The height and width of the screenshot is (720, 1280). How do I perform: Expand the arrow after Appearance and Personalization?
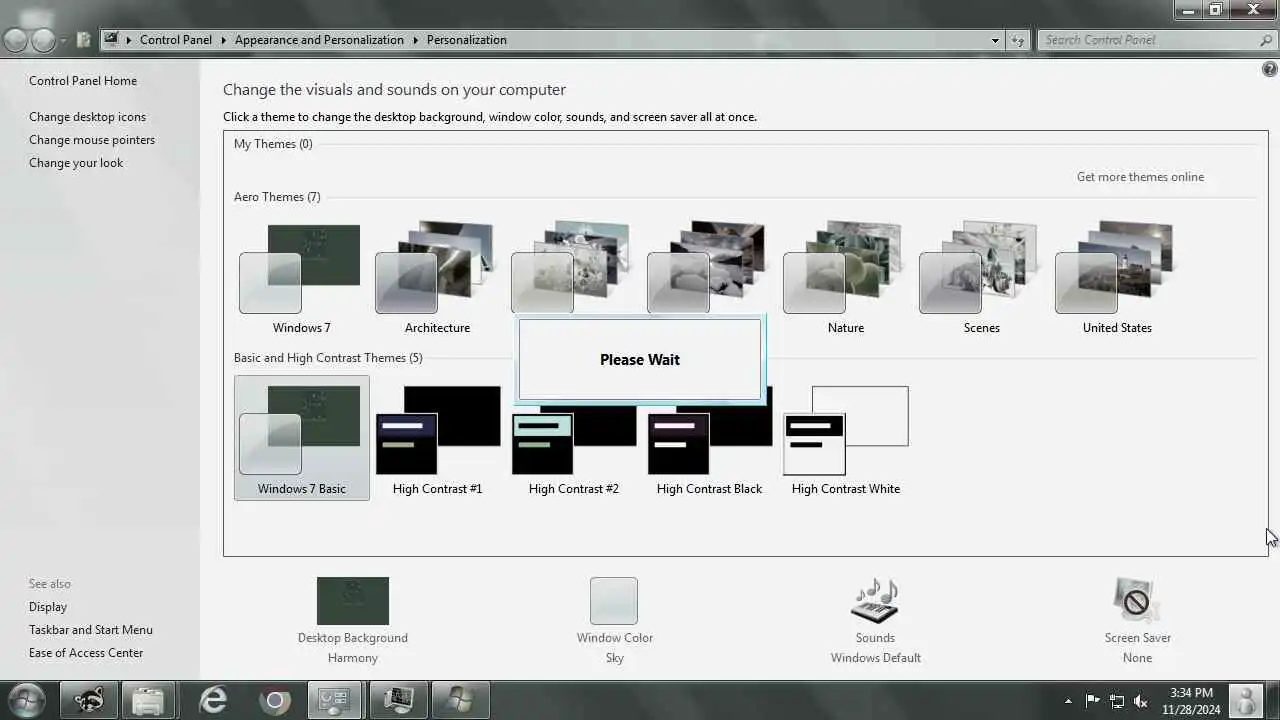click(x=415, y=40)
